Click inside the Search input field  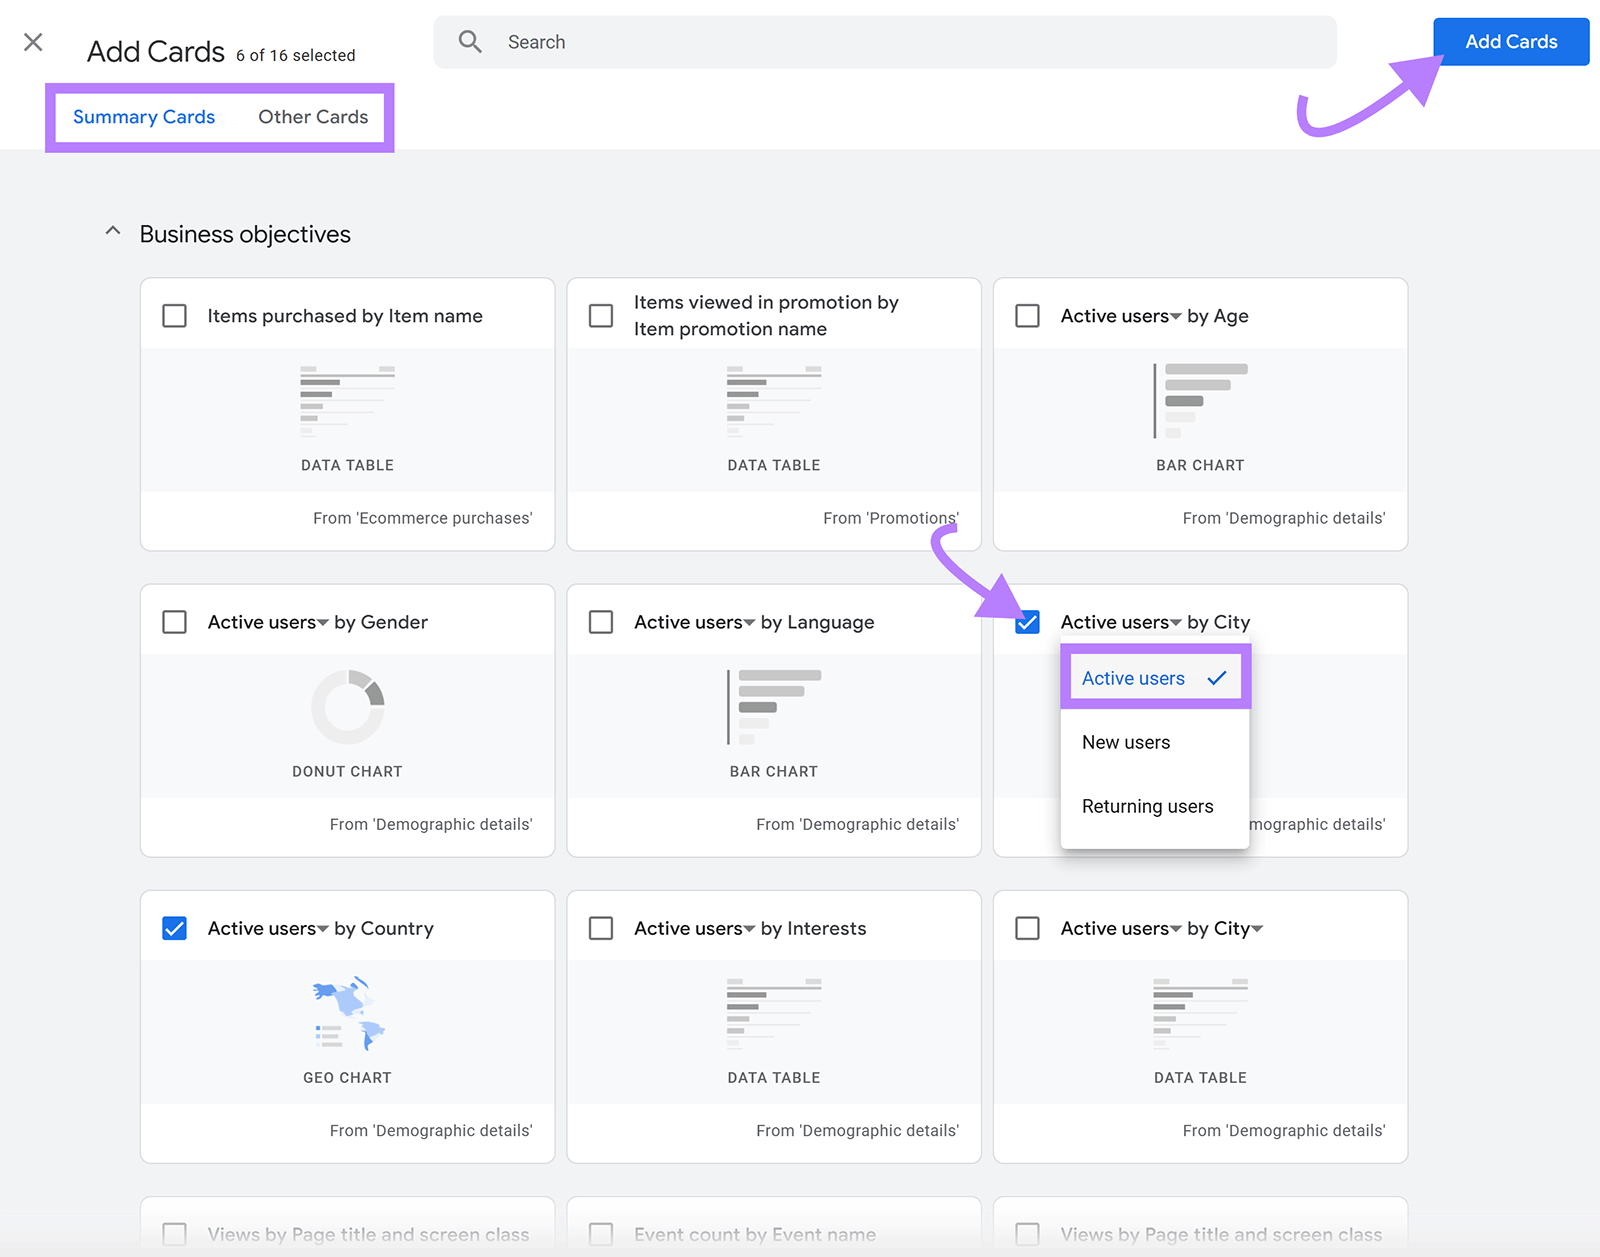(700, 41)
